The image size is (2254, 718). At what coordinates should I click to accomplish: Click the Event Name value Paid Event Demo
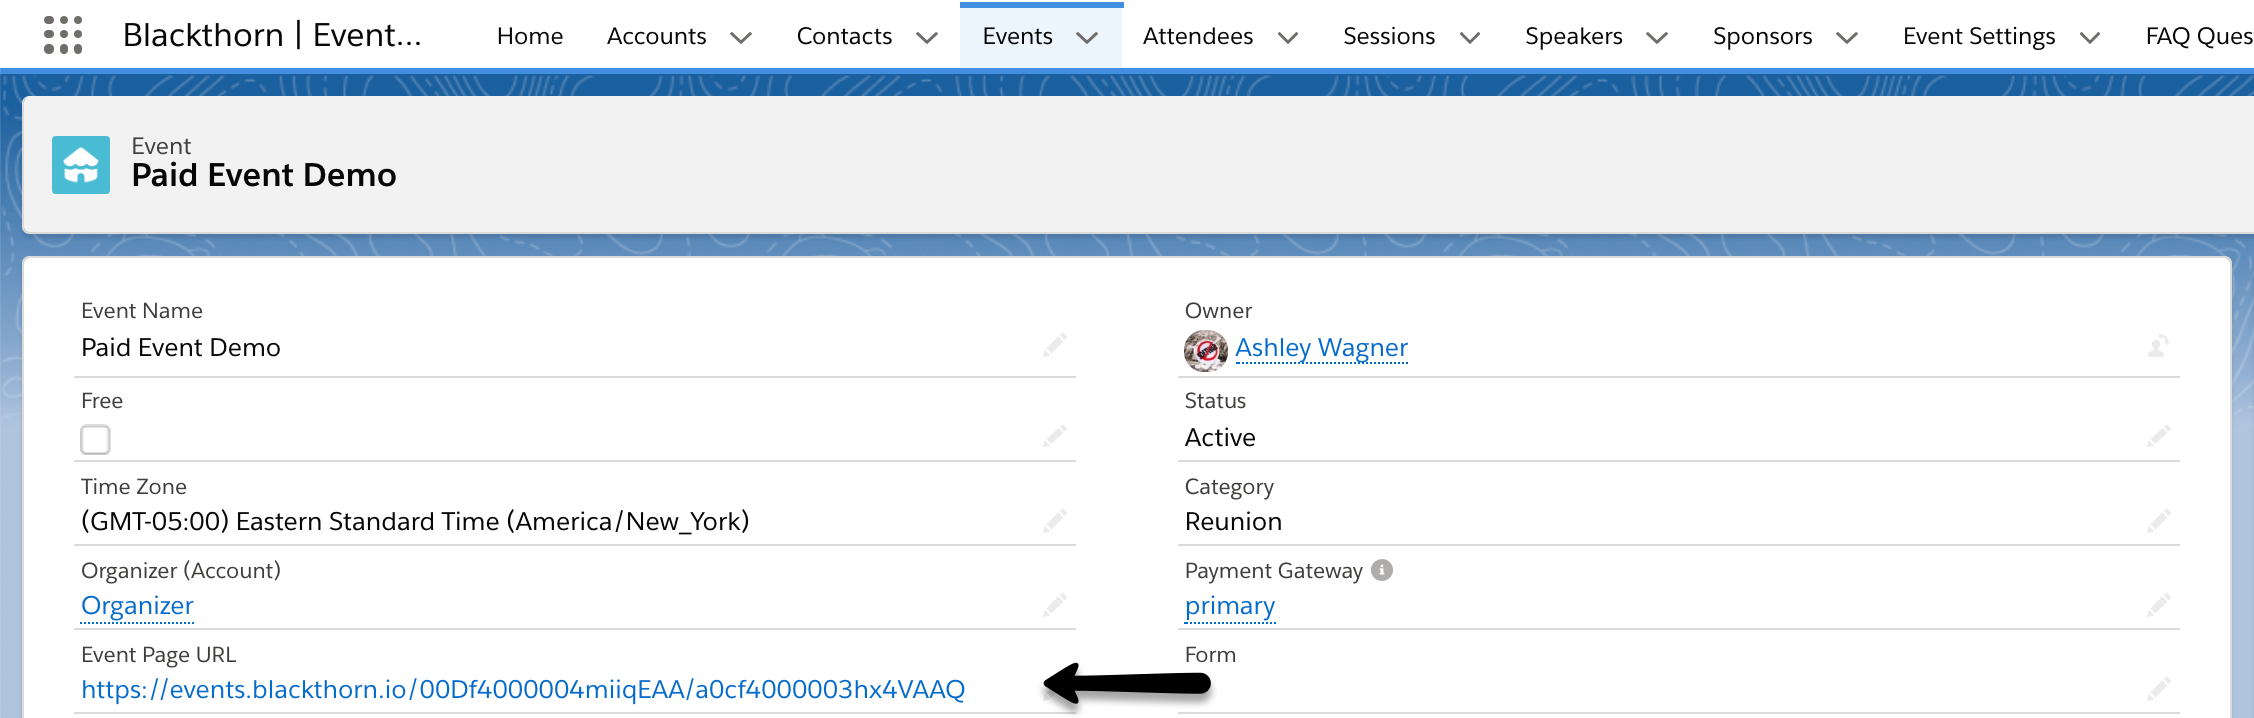181,347
